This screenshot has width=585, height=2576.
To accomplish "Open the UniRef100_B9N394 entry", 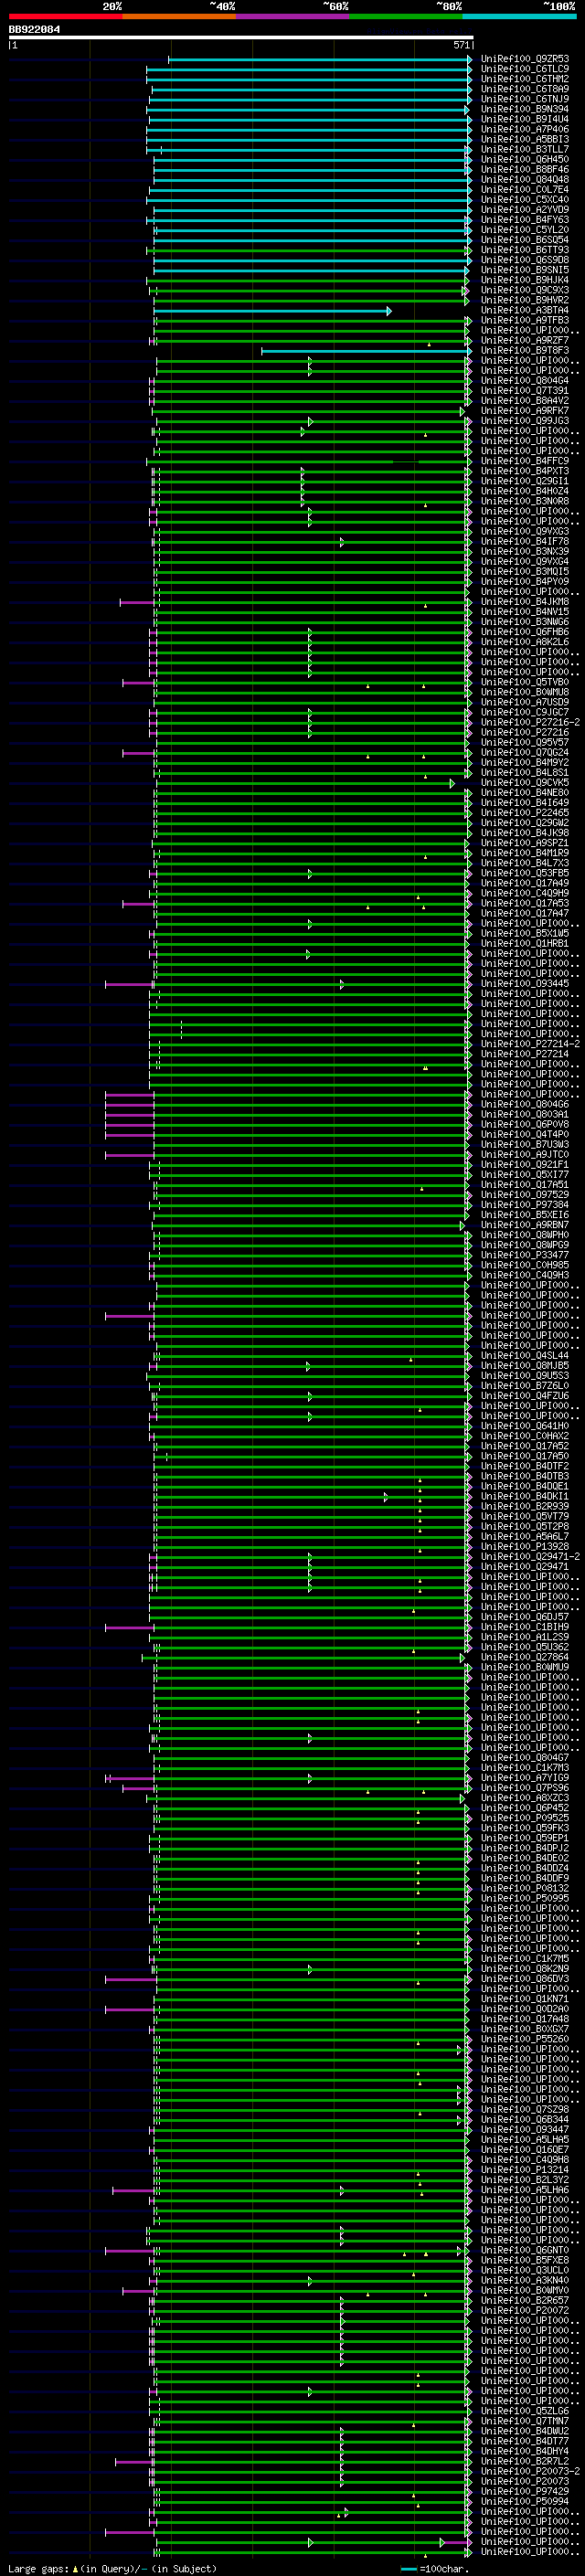I will [x=525, y=109].
